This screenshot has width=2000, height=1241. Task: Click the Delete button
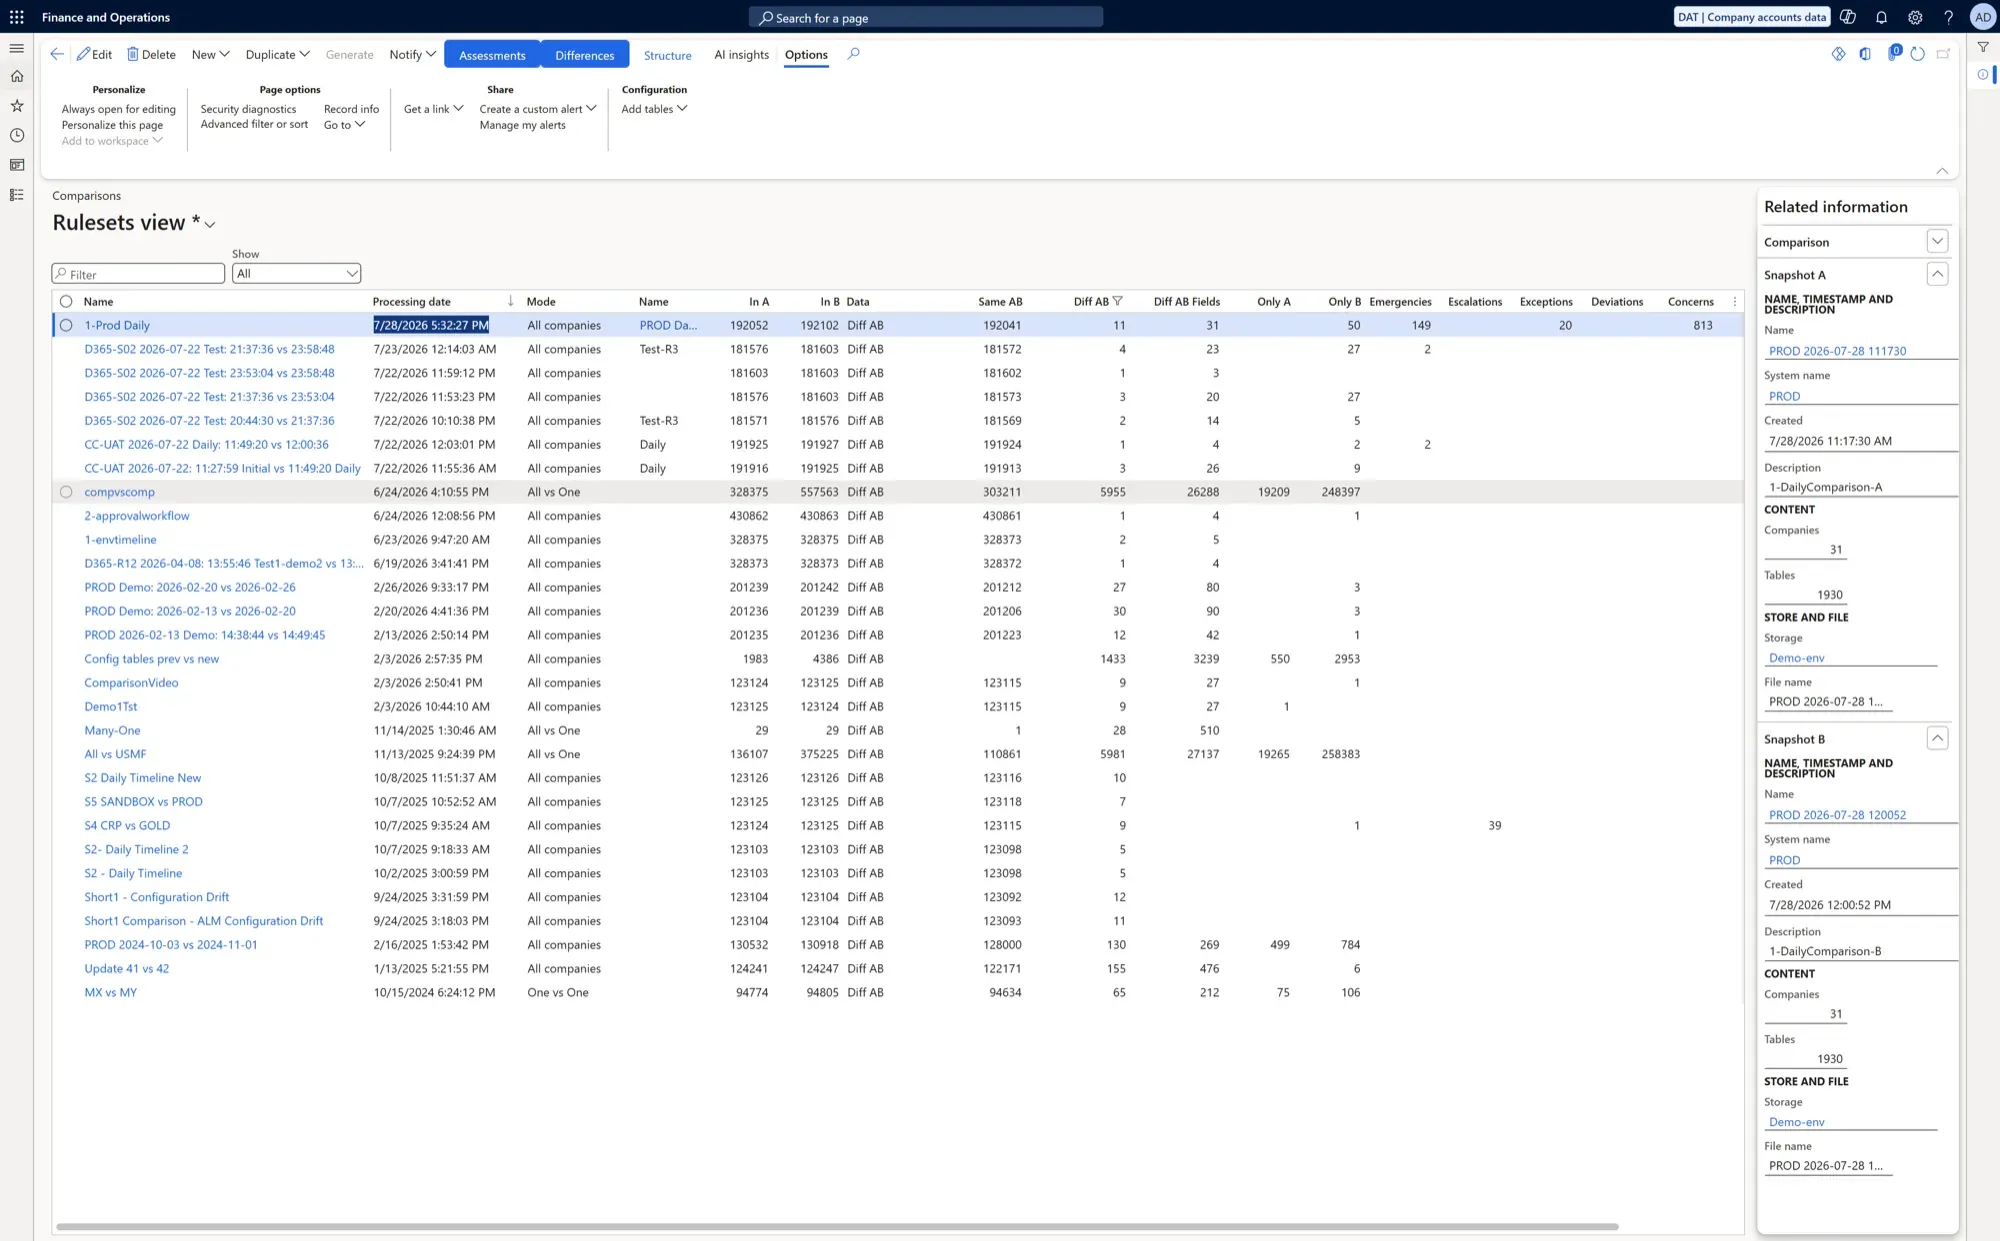[x=151, y=54]
